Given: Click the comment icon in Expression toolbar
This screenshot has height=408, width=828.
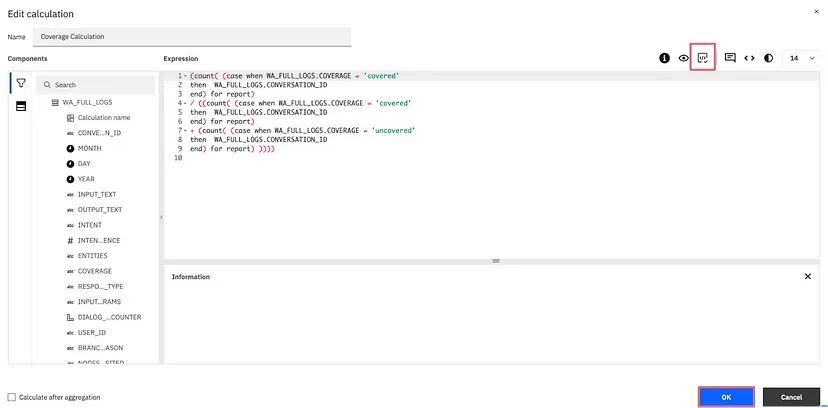Looking at the screenshot, I should 730,58.
